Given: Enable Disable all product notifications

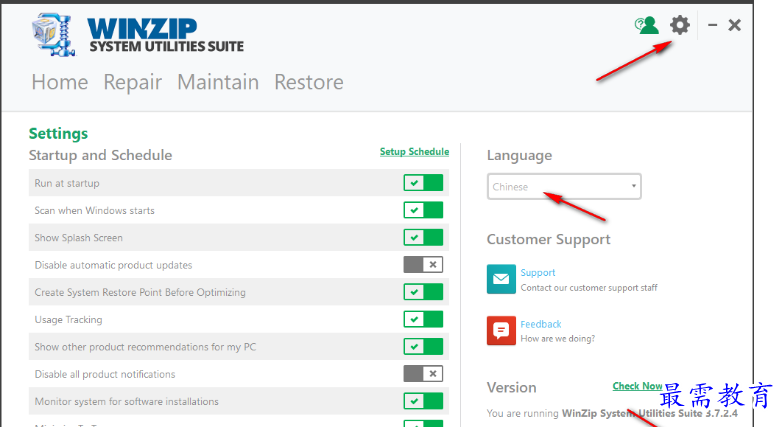Looking at the screenshot, I should [423, 374].
